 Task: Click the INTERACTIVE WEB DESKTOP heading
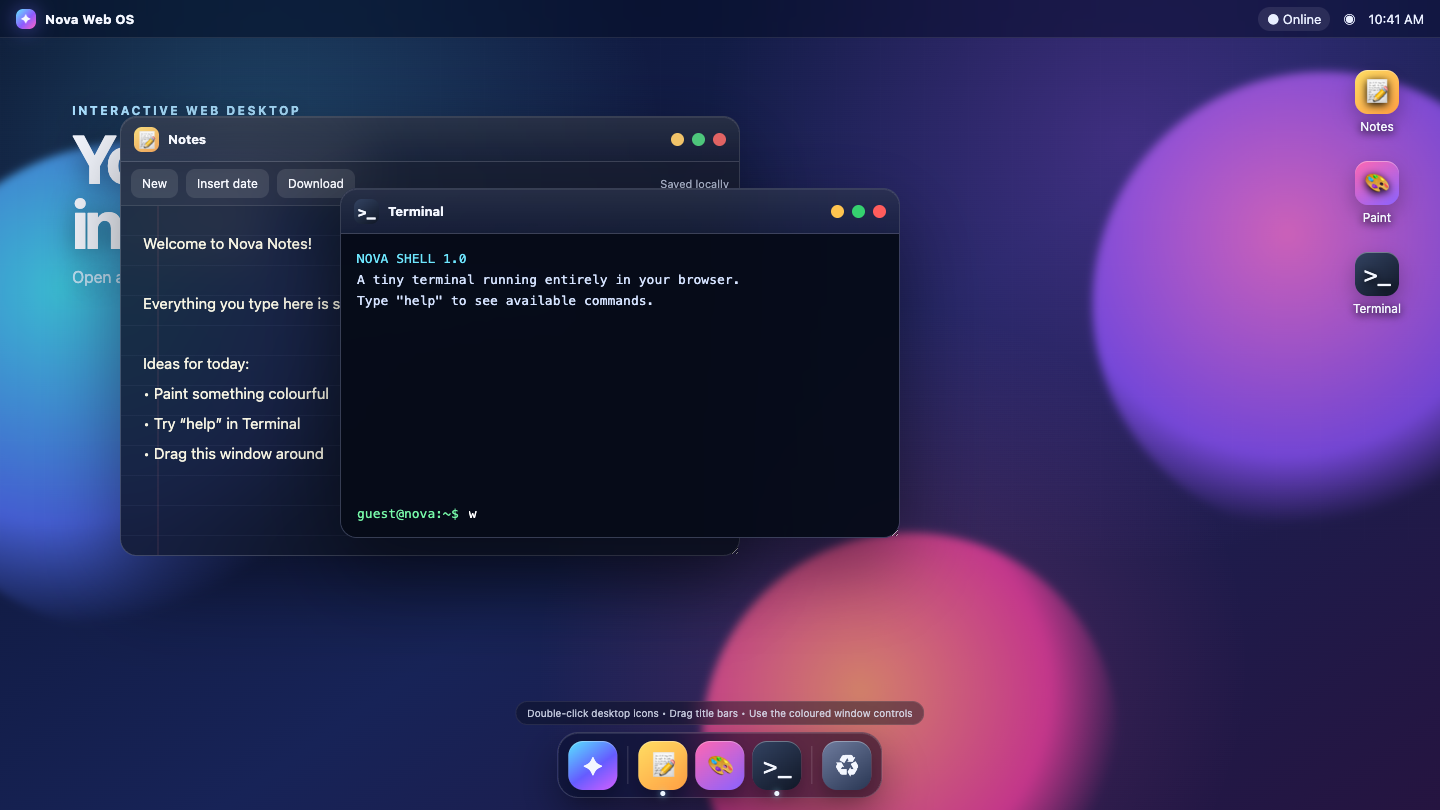pyautogui.click(x=186, y=111)
